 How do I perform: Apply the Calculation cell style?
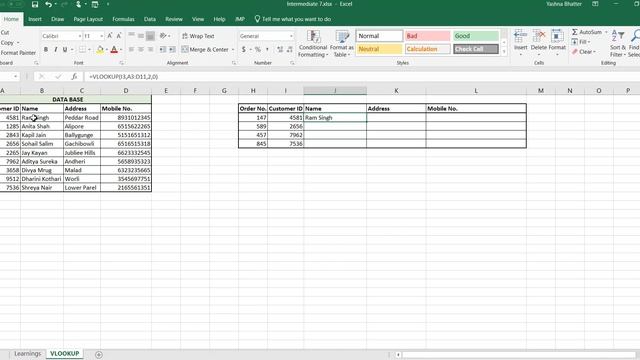(x=427, y=49)
